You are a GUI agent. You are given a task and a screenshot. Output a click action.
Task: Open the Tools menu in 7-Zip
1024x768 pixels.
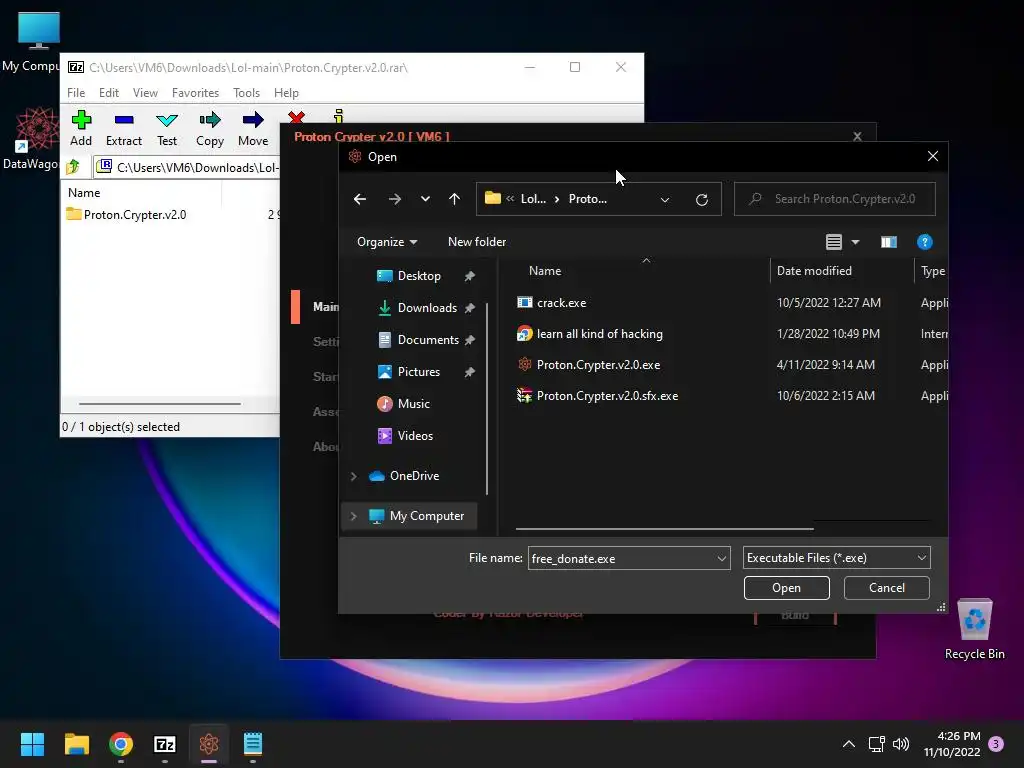[x=246, y=93]
